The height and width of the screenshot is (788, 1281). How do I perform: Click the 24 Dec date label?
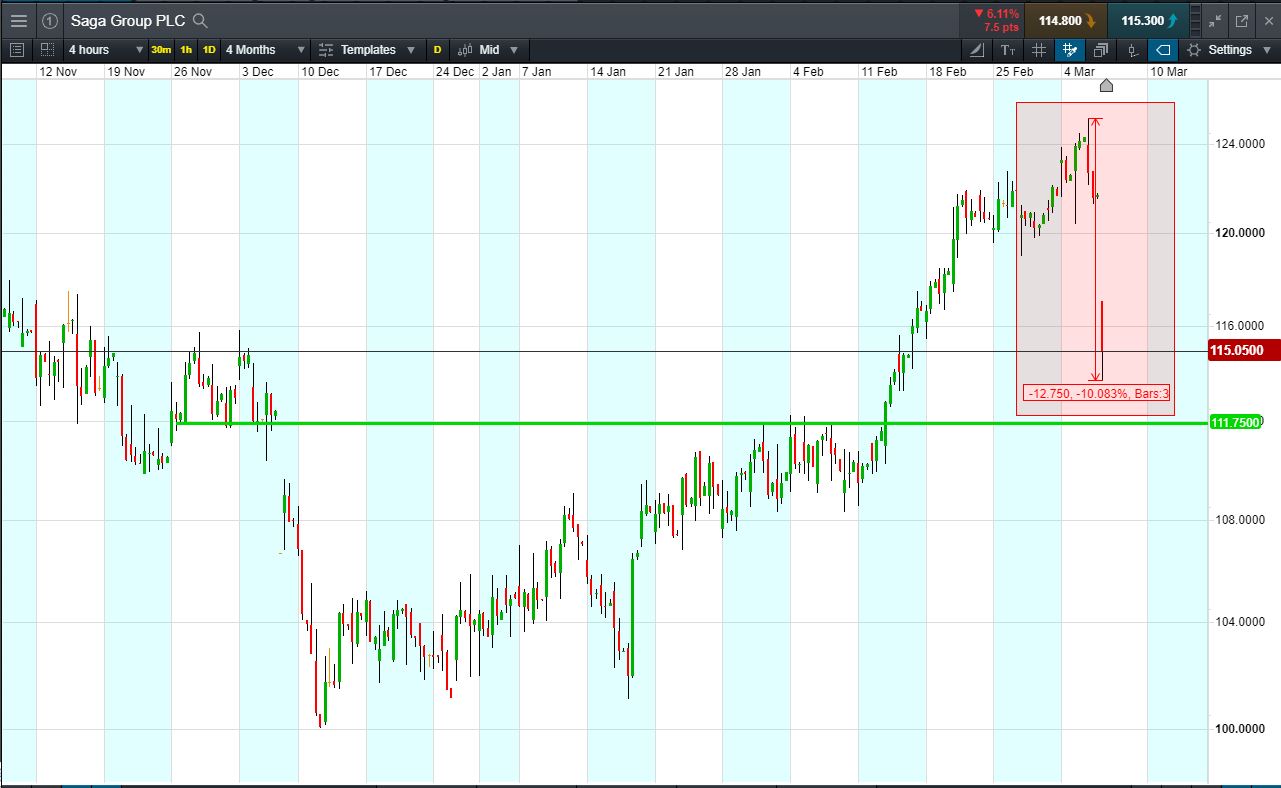[x=455, y=71]
